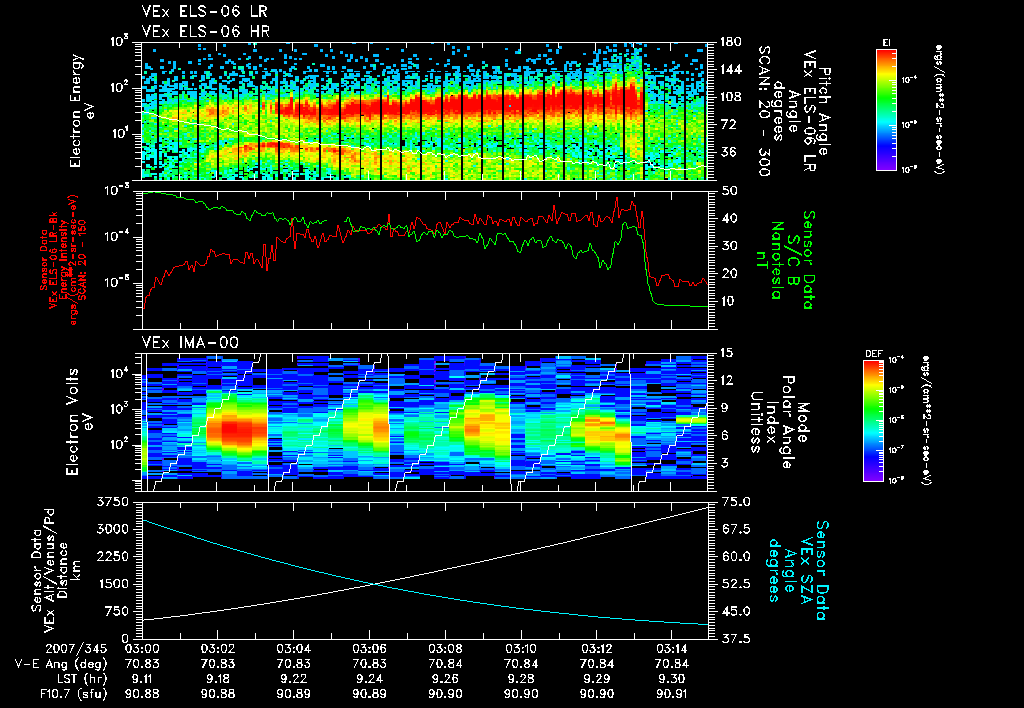Screen dimensions: 1024x708
Task: Click the 03:10 time tick label
Action: point(521,649)
